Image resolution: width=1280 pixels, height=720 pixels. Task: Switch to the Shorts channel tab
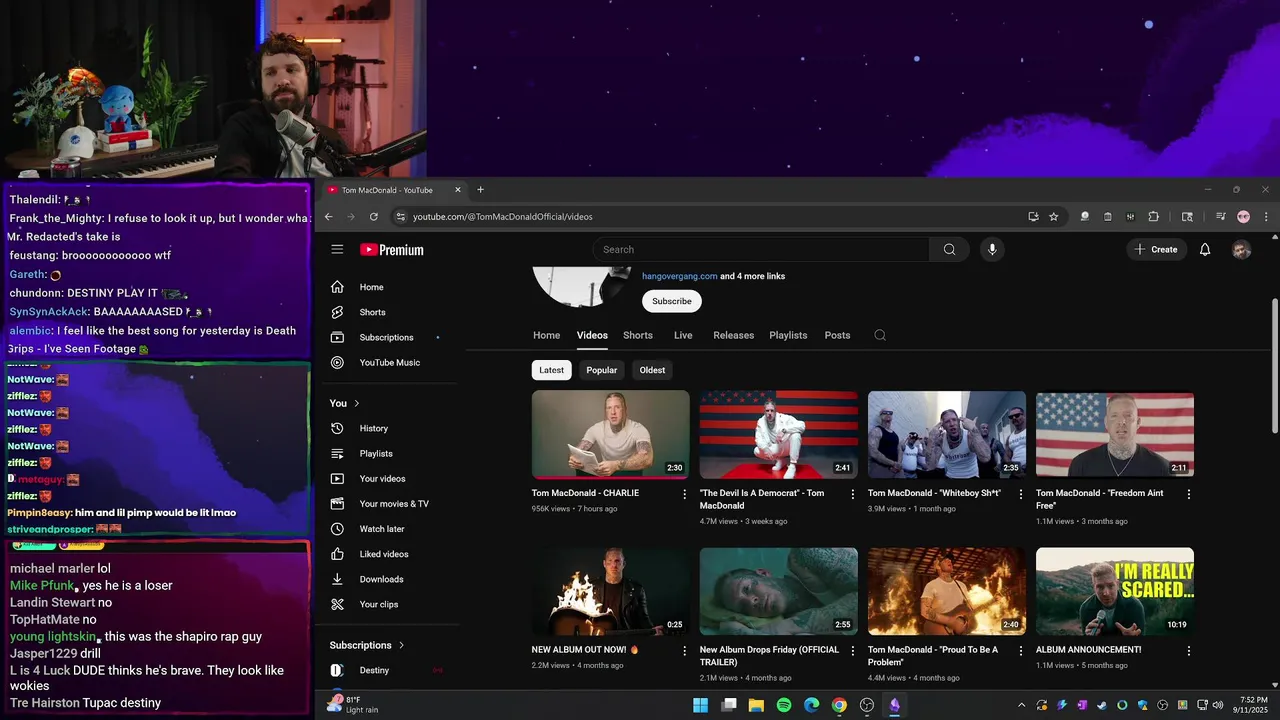pyautogui.click(x=637, y=335)
